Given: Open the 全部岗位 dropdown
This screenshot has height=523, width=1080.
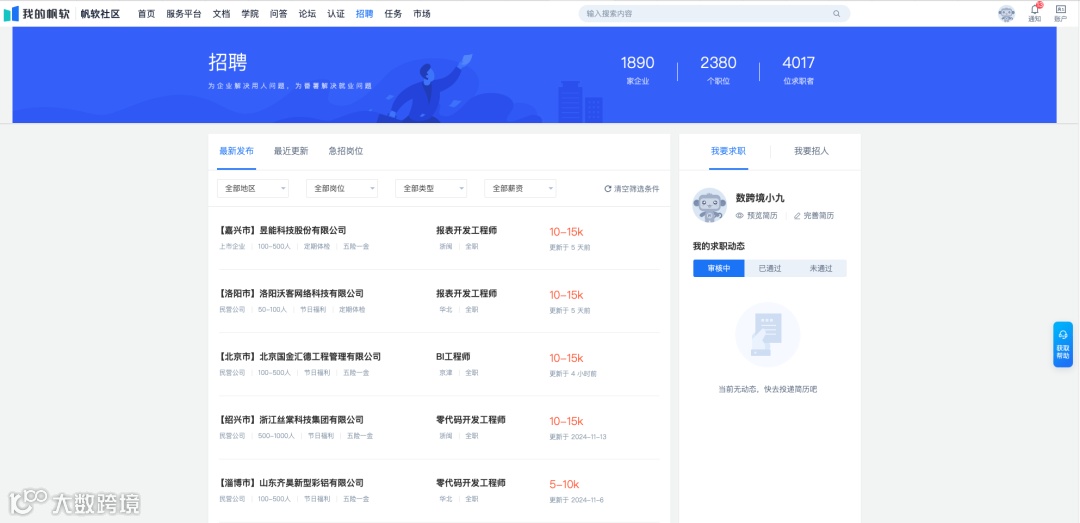Looking at the screenshot, I should (342, 188).
